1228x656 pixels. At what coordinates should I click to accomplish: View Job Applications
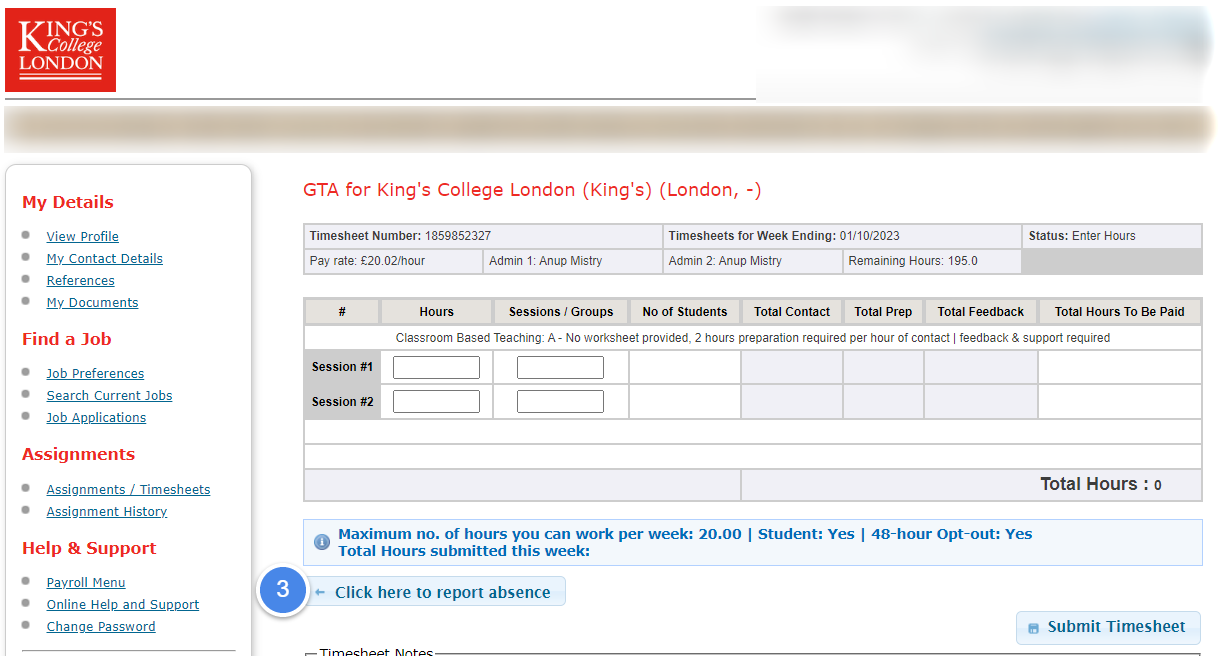click(x=96, y=417)
